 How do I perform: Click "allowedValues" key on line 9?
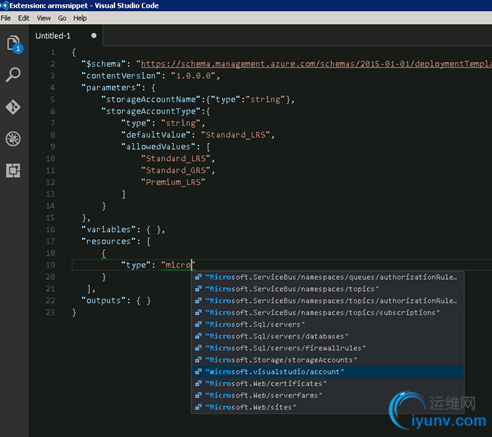click(x=158, y=147)
